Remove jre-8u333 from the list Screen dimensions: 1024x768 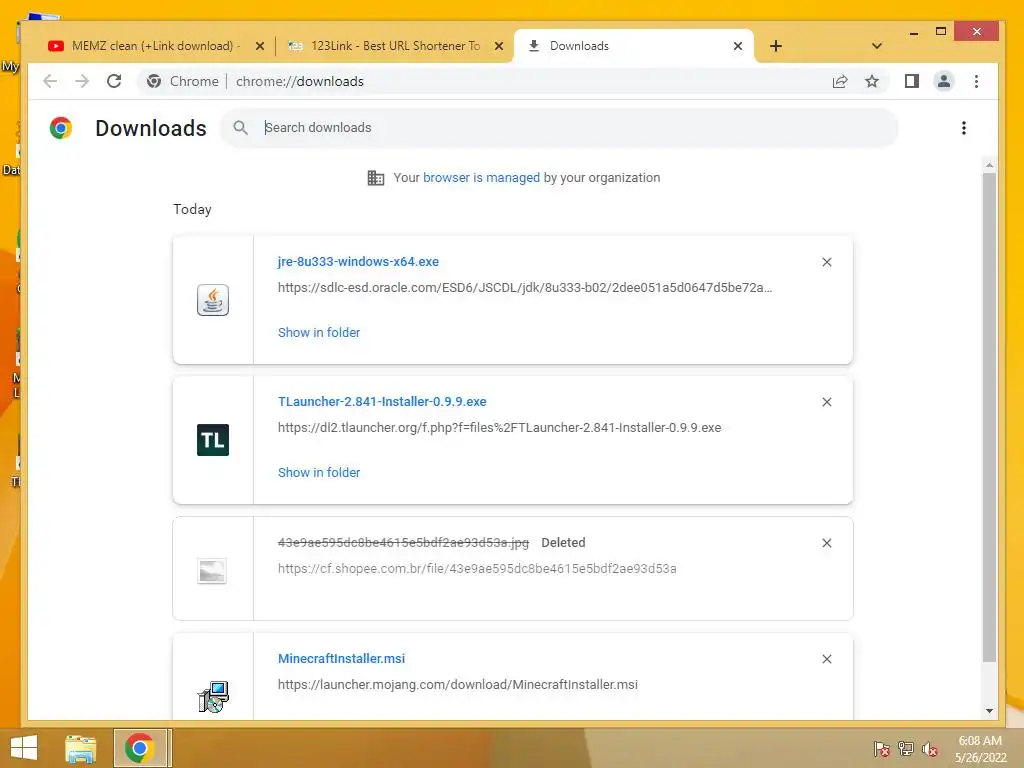point(827,262)
